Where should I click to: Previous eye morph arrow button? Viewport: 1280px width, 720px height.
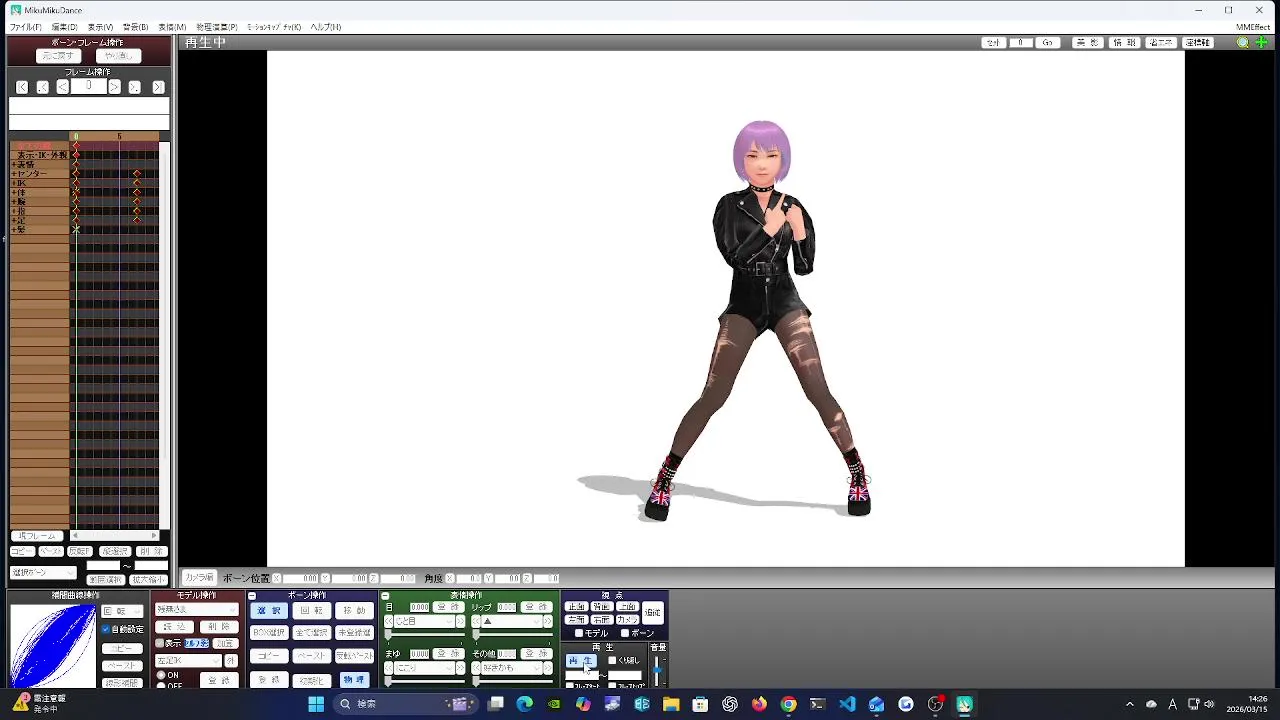[x=389, y=621]
